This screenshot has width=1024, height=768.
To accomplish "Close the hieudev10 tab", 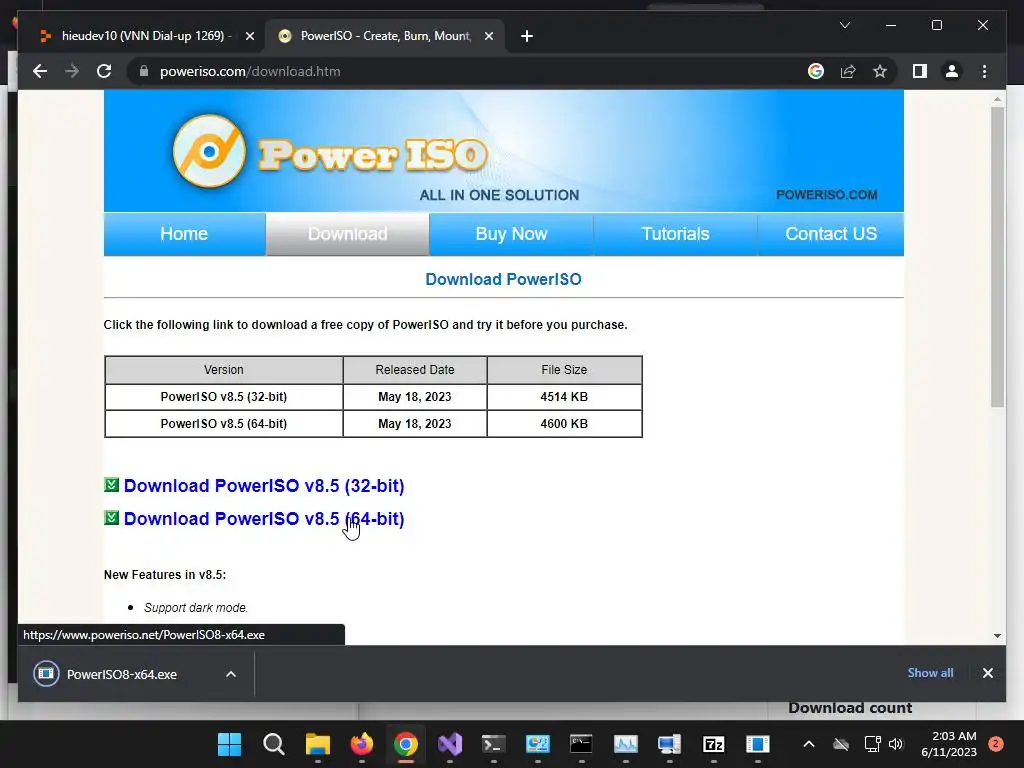I will click(249, 36).
